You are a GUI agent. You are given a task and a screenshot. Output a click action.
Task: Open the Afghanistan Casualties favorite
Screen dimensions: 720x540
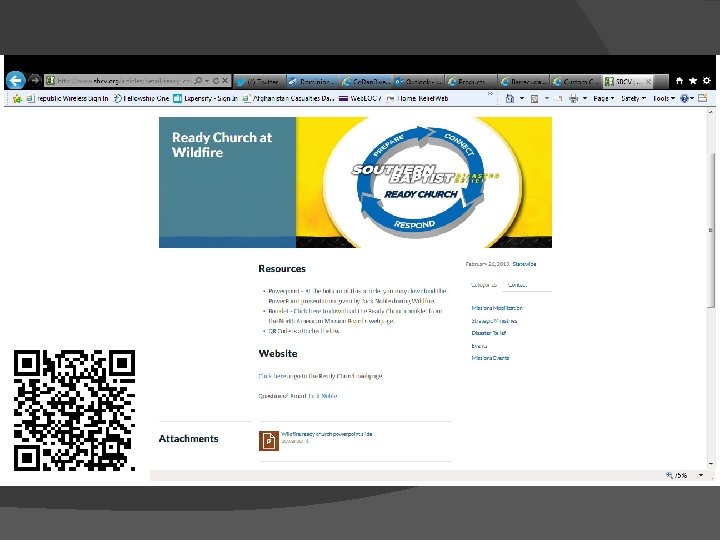click(288, 98)
